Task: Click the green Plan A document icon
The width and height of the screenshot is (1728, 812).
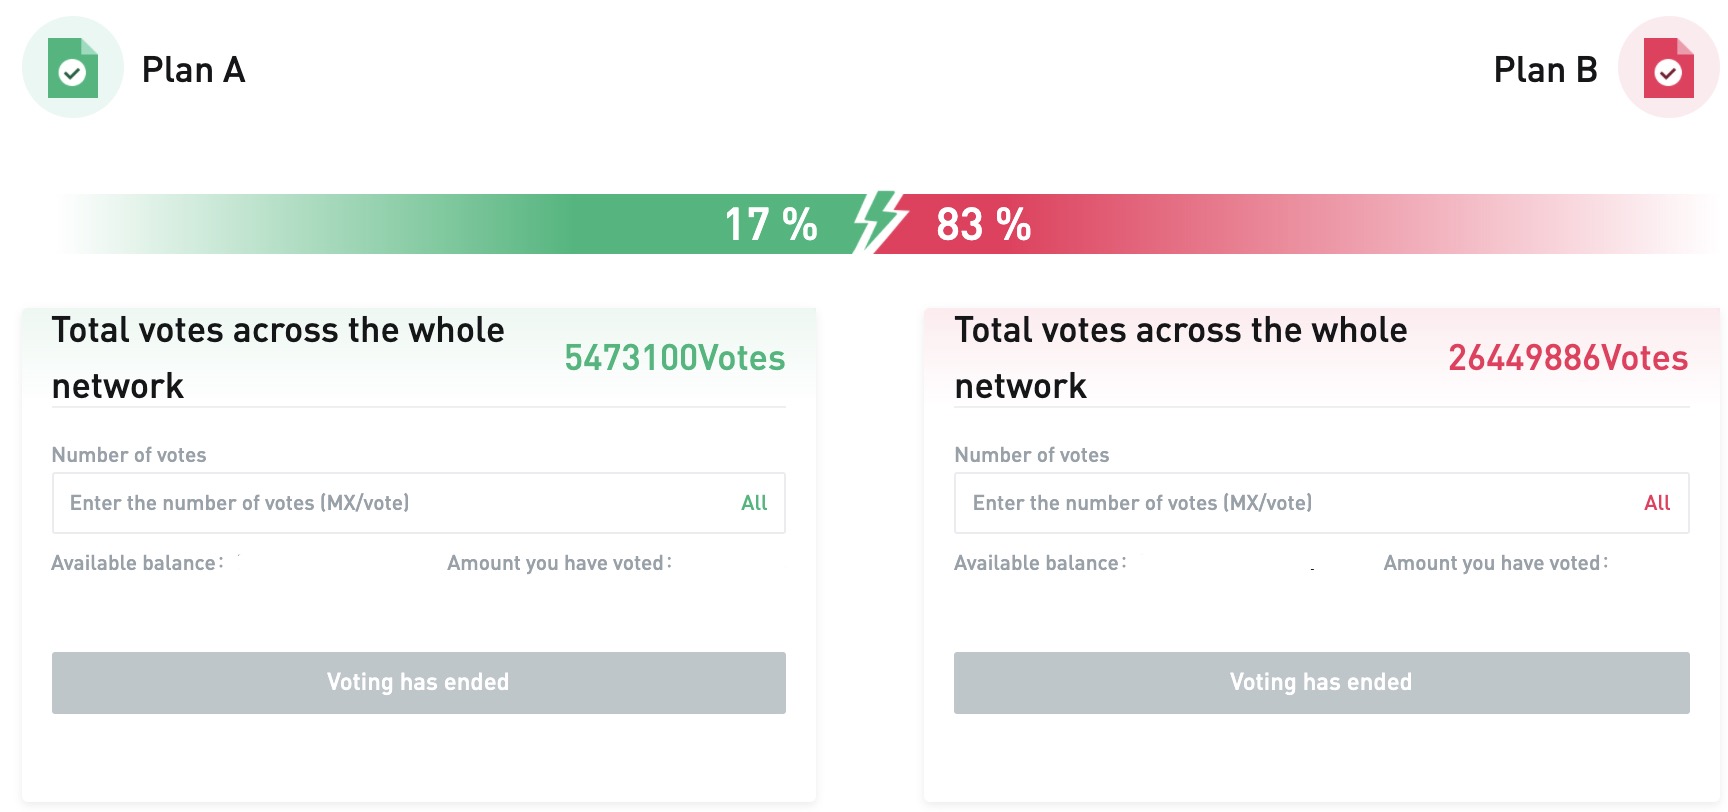Action: tap(73, 67)
